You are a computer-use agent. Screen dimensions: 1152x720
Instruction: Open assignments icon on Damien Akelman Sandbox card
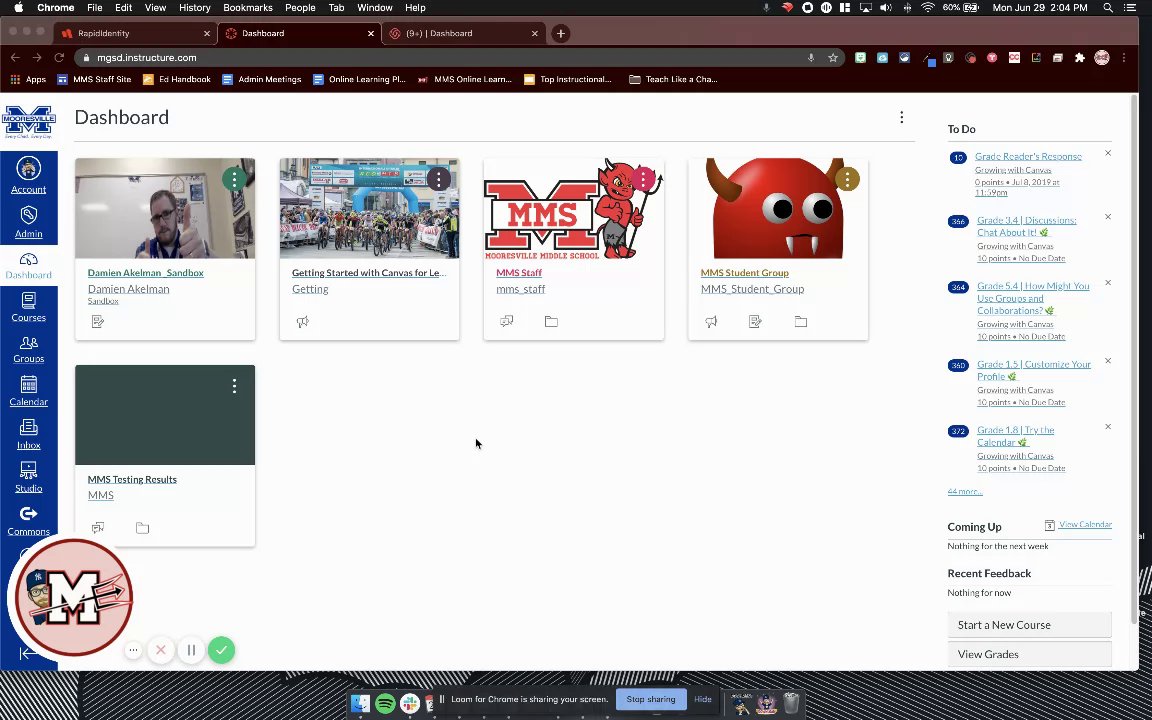[x=98, y=322]
